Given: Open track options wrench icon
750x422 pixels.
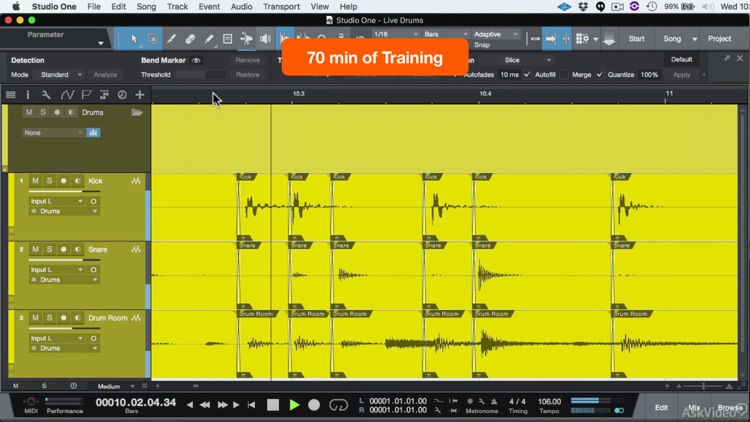Looking at the screenshot, I should pos(46,95).
